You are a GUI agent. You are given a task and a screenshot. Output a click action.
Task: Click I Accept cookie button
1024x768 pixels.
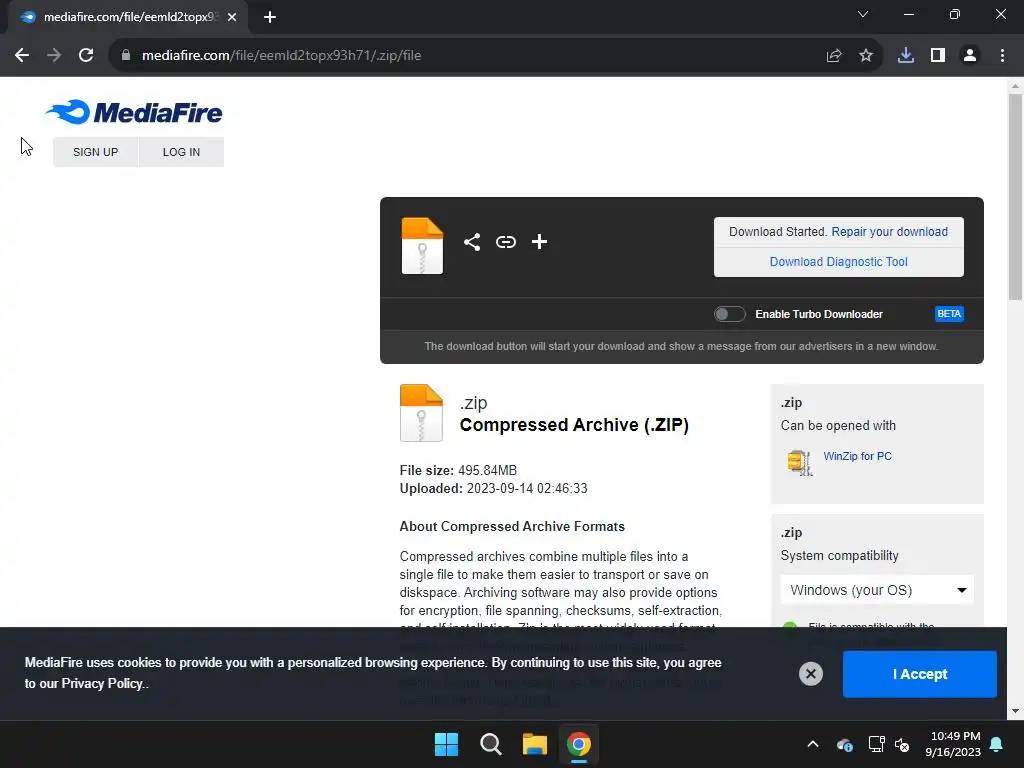[x=920, y=674]
